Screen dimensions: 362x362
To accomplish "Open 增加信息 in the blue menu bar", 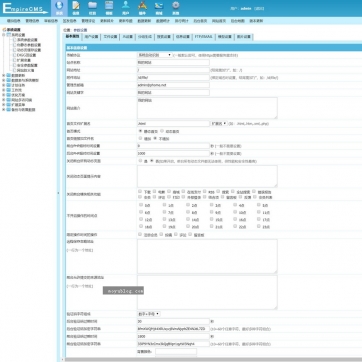I will point(14,21).
